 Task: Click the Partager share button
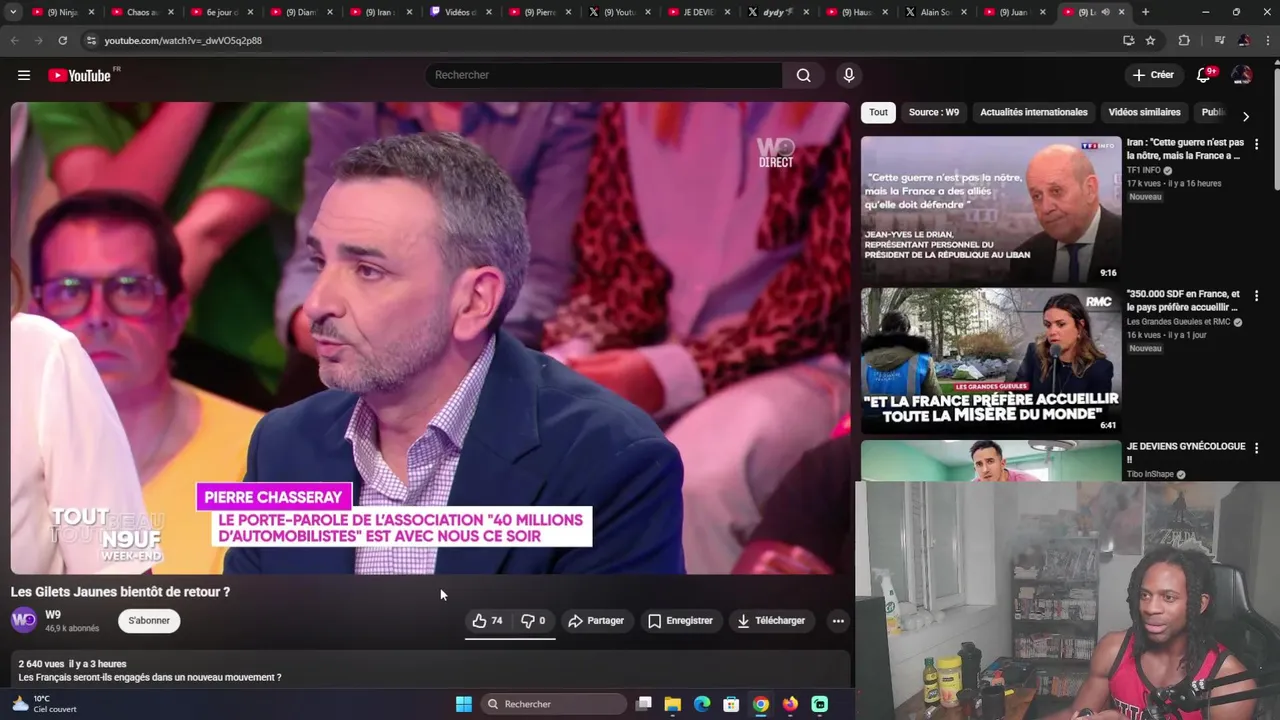pyautogui.click(x=596, y=621)
